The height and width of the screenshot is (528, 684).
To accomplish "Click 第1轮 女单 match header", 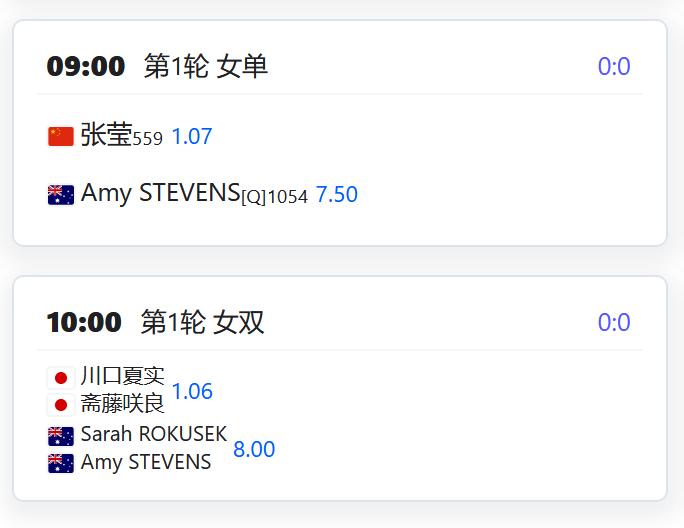I will pos(205,66).
